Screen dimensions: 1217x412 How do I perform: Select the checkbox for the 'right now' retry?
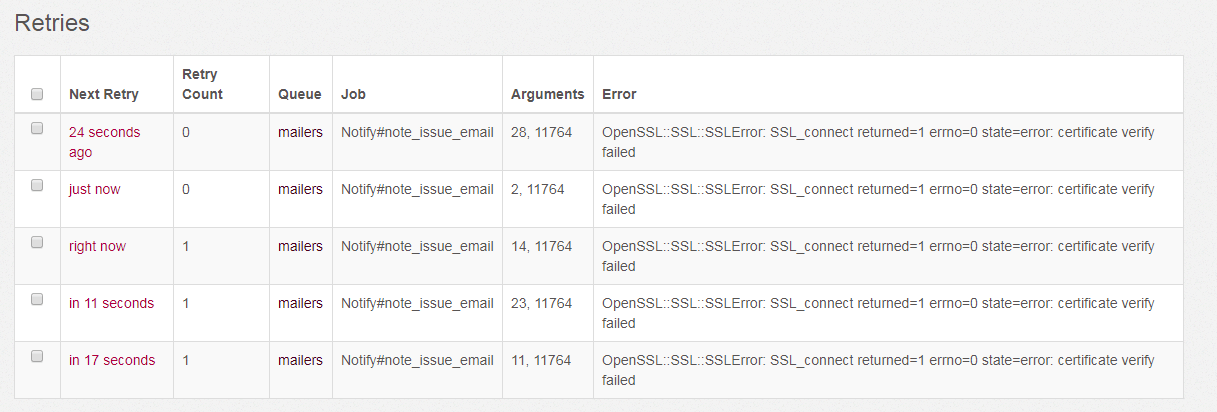click(37, 242)
